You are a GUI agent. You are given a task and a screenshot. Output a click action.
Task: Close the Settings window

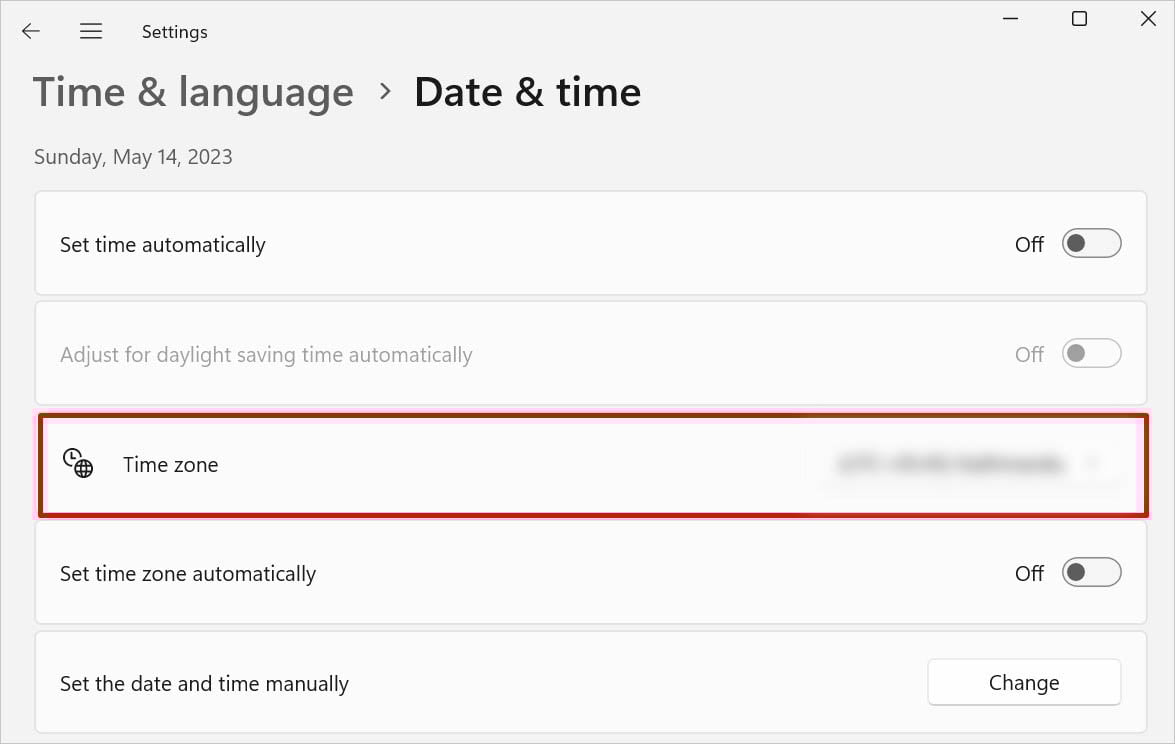pyautogui.click(x=1148, y=19)
